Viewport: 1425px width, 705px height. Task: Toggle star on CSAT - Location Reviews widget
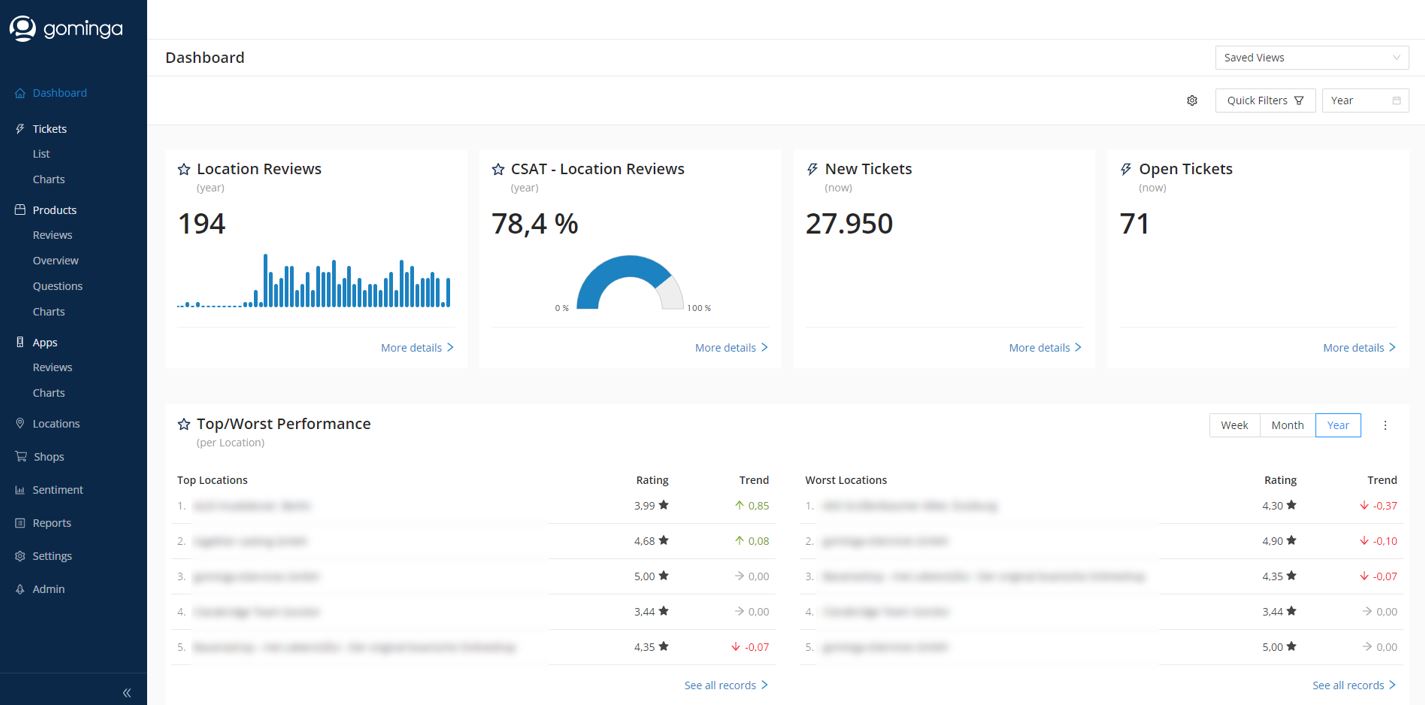click(x=498, y=170)
